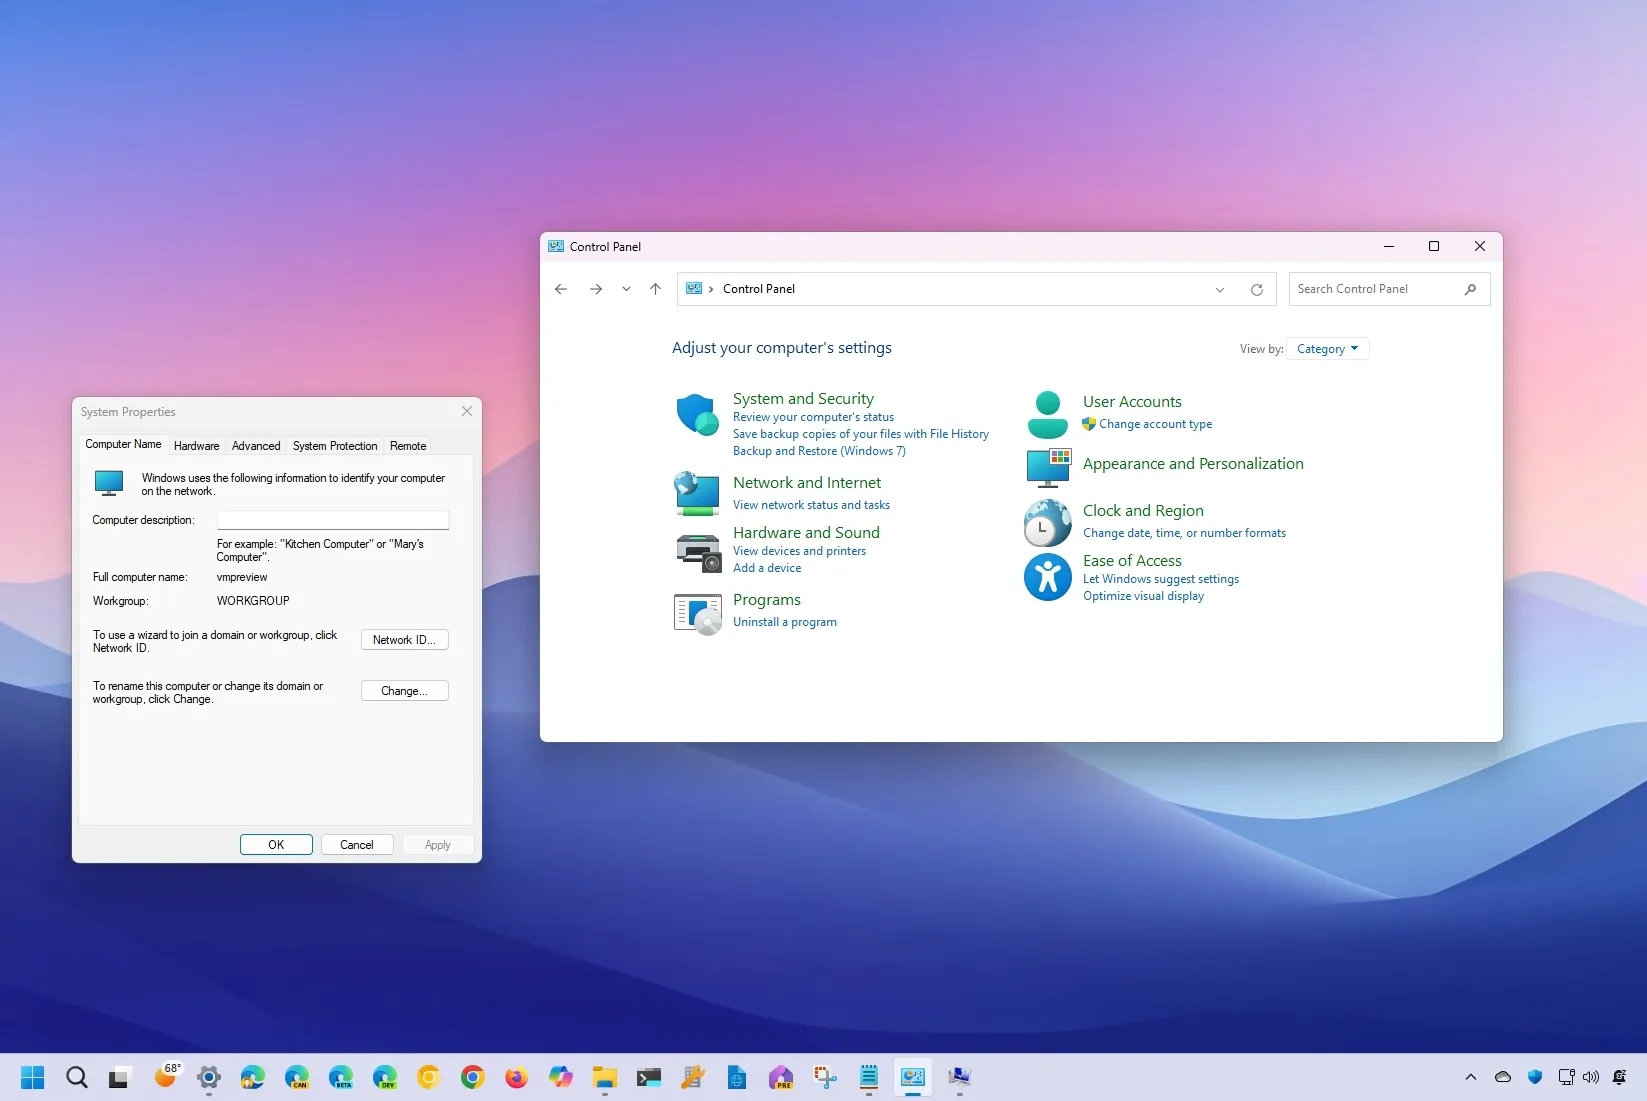Open taskbar Search
Screen dimensions: 1647x1101
pyautogui.click(x=77, y=1077)
